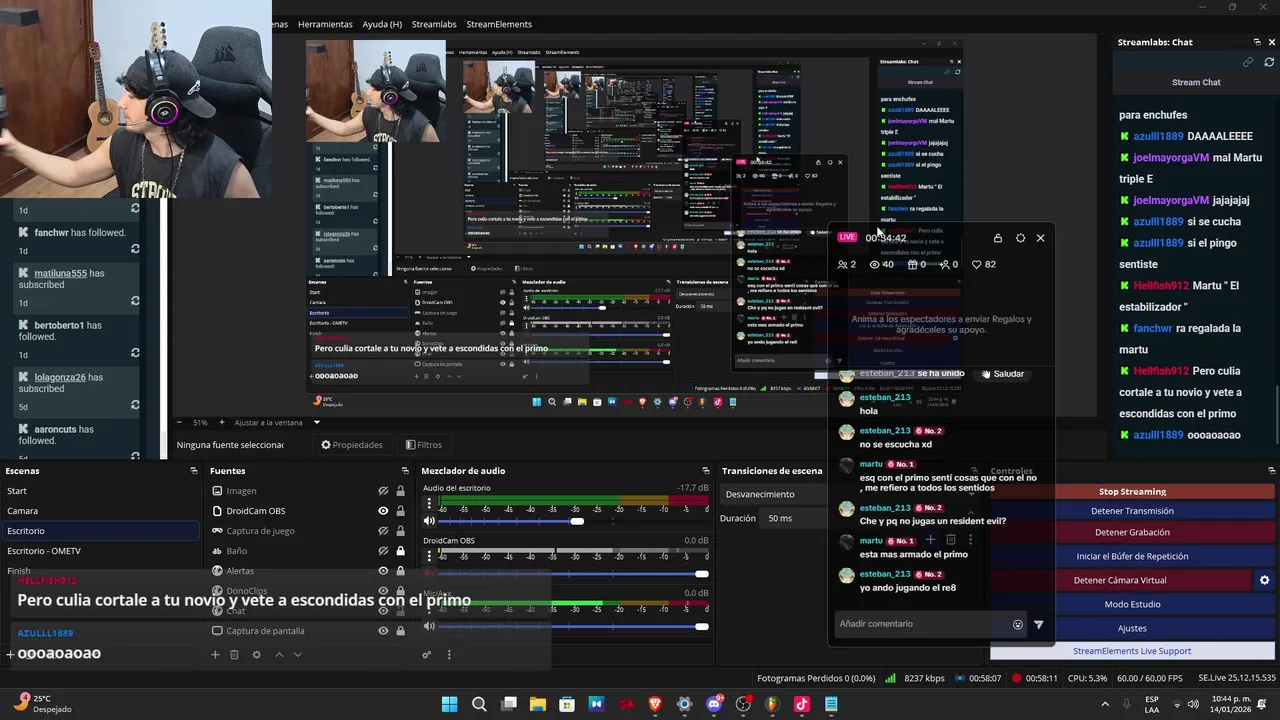Open preview zoom percentage dropdown
This screenshot has height=720, width=1280.
(x=198, y=422)
